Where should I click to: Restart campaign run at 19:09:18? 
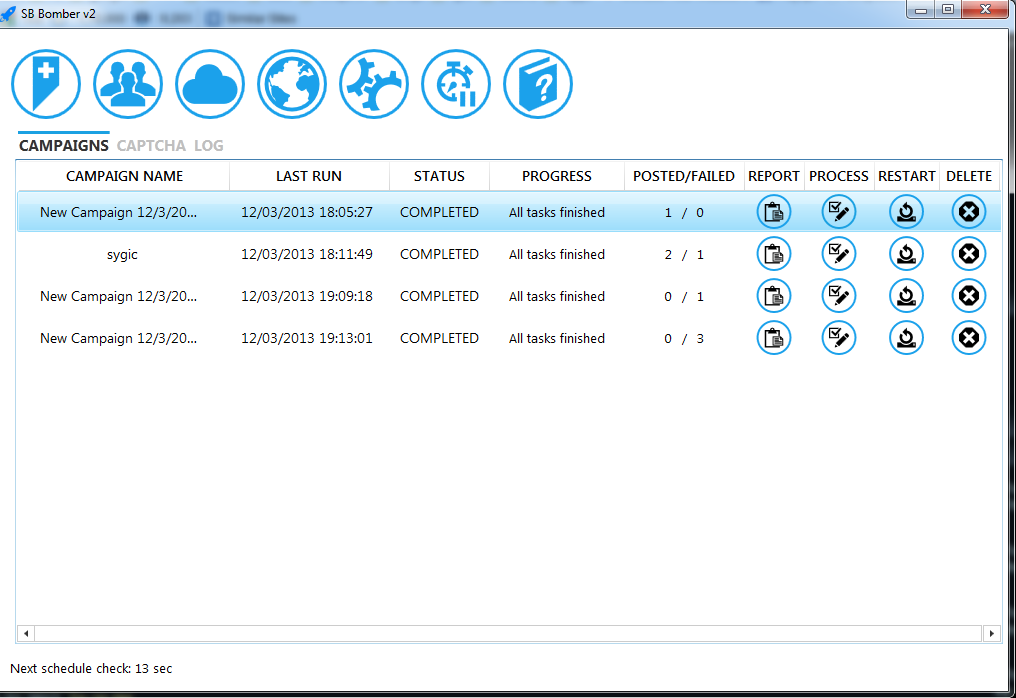tap(906, 296)
